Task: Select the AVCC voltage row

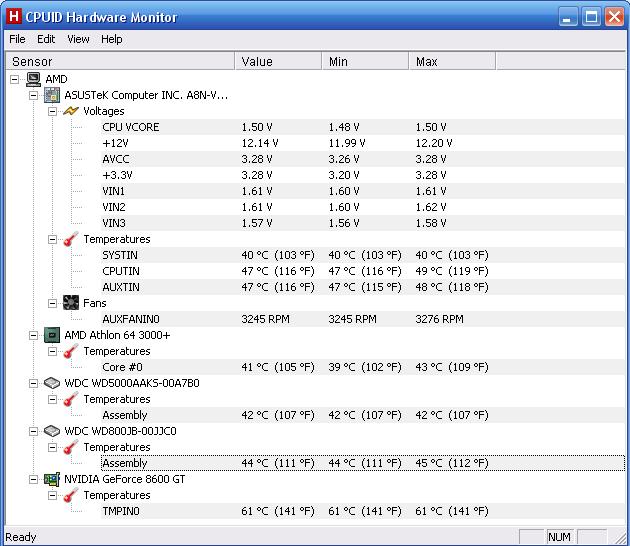Action: (363, 159)
